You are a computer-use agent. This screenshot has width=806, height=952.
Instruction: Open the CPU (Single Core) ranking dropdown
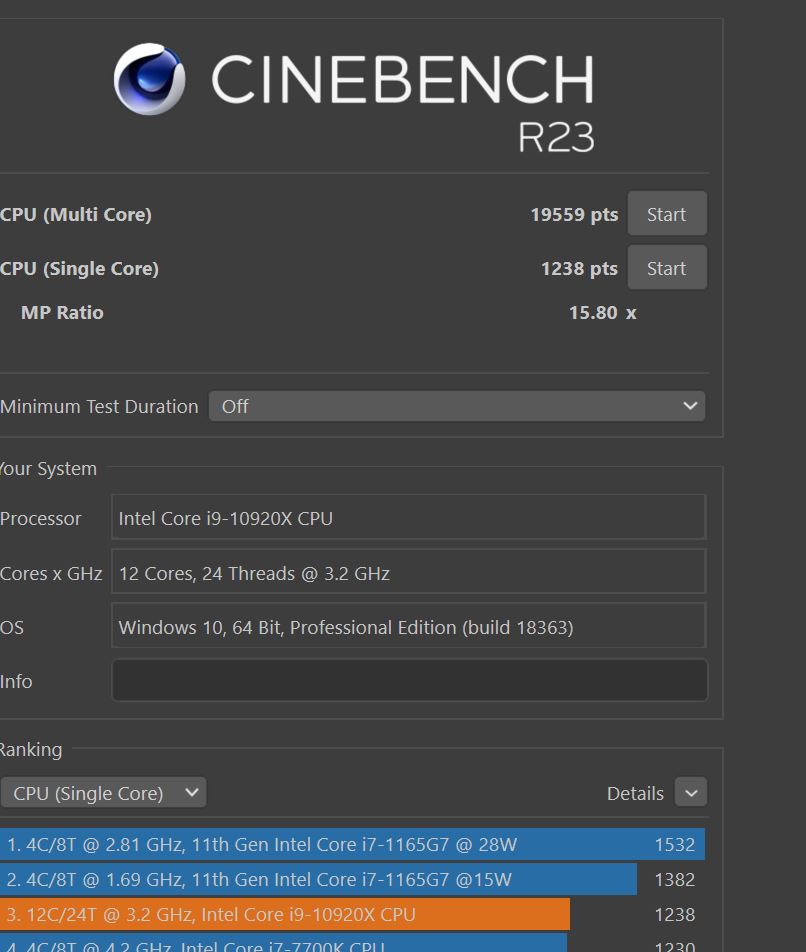point(103,793)
